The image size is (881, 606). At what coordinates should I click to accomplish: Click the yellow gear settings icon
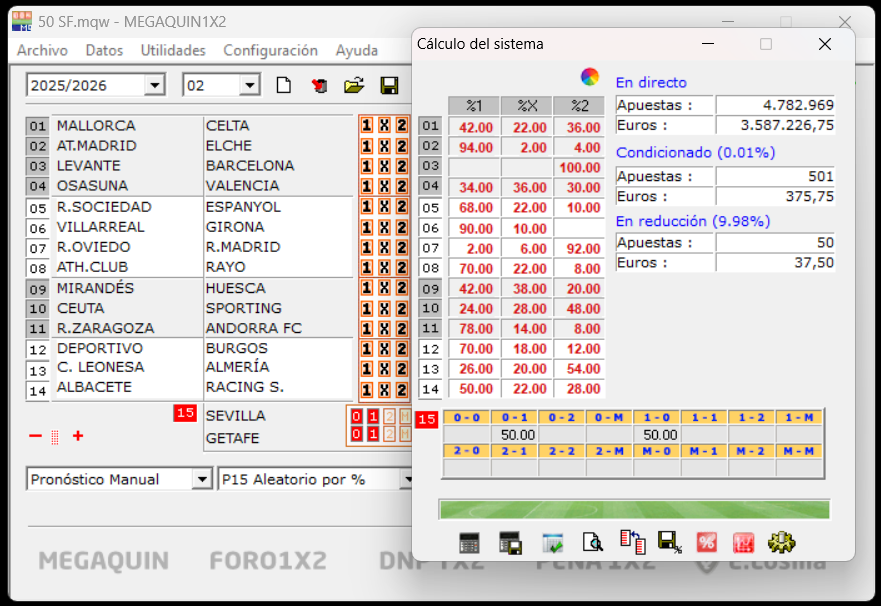click(x=782, y=543)
